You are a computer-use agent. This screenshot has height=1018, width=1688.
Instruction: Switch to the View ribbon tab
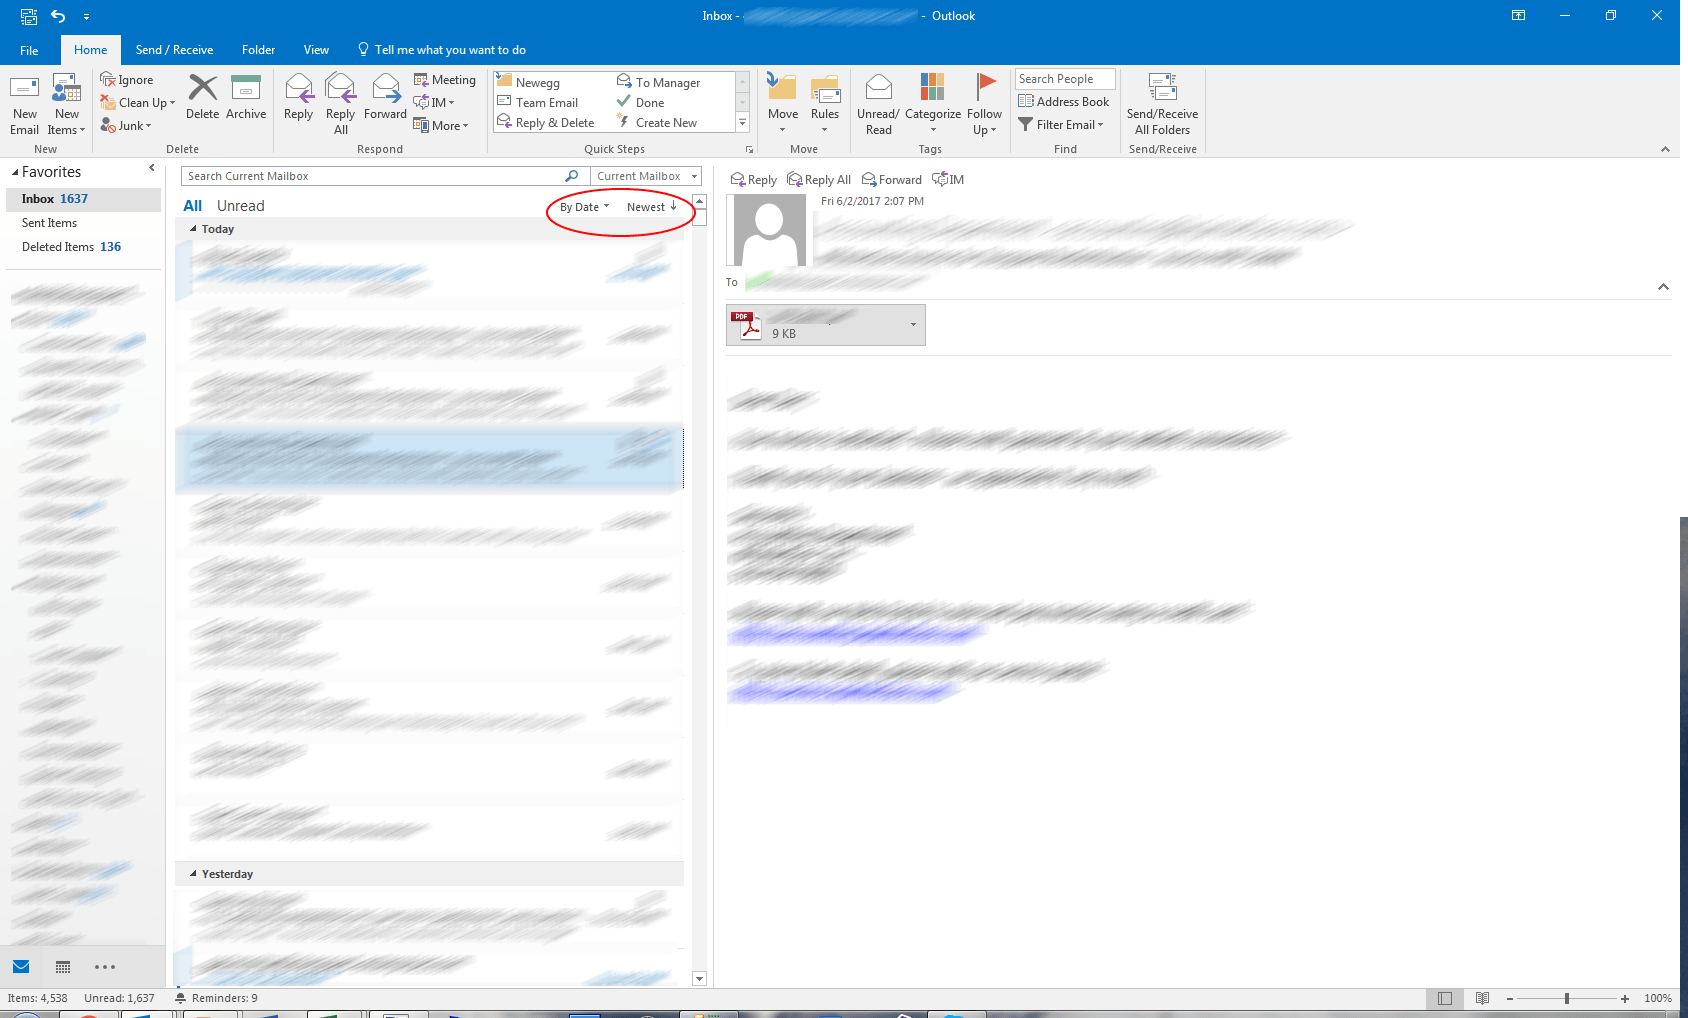point(316,49)
